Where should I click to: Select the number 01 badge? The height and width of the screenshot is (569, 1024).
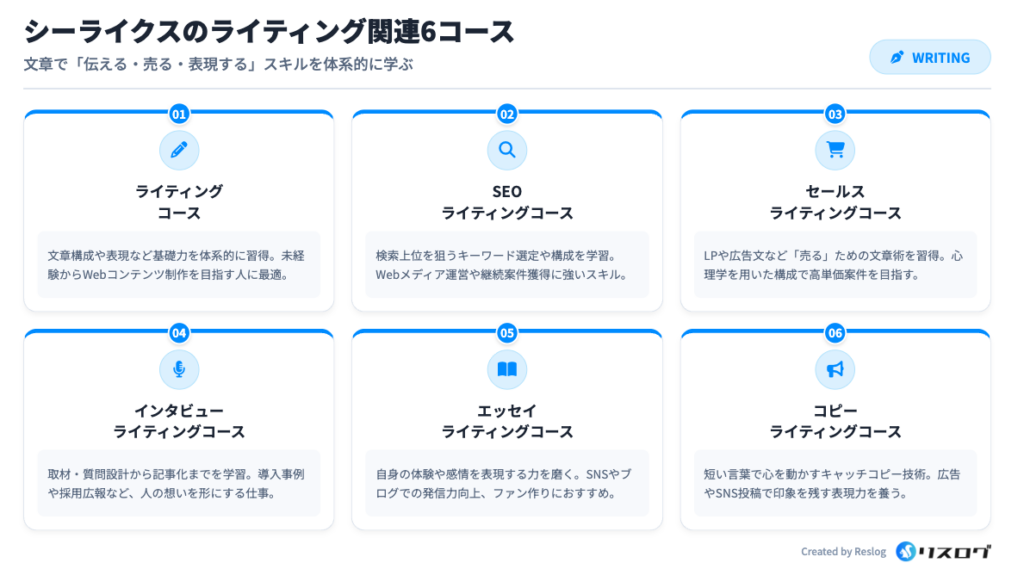coord(179,114)
